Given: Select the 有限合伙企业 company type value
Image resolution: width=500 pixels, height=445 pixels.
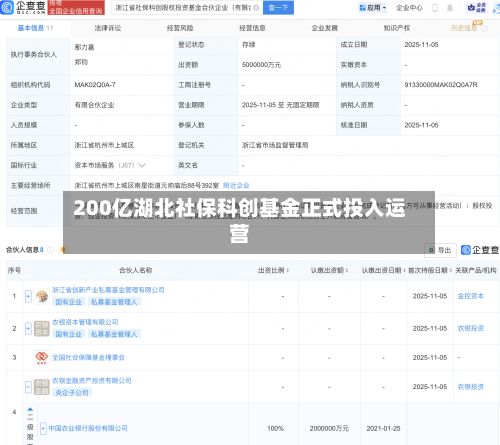Looking at the screenshot, I should (x=94, y=105).
